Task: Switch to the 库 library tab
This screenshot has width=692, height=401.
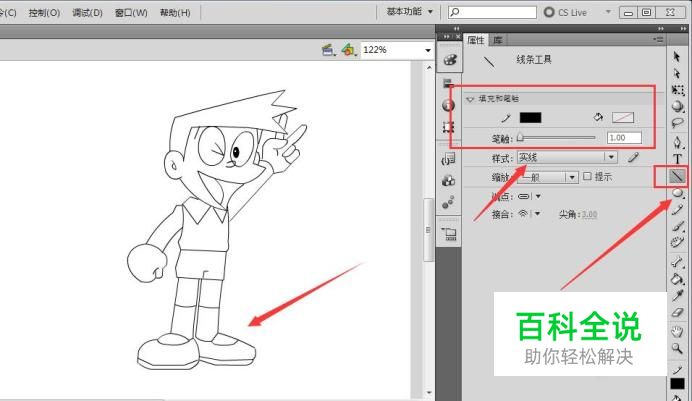Action: (498, 40)
